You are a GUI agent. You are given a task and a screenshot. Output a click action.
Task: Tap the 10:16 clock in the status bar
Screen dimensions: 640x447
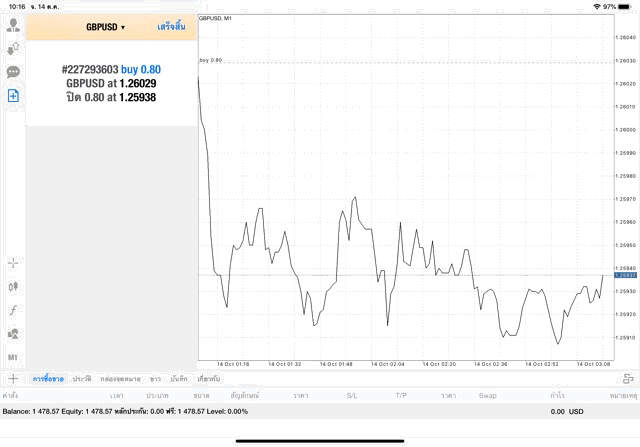(x=17, y=7)
